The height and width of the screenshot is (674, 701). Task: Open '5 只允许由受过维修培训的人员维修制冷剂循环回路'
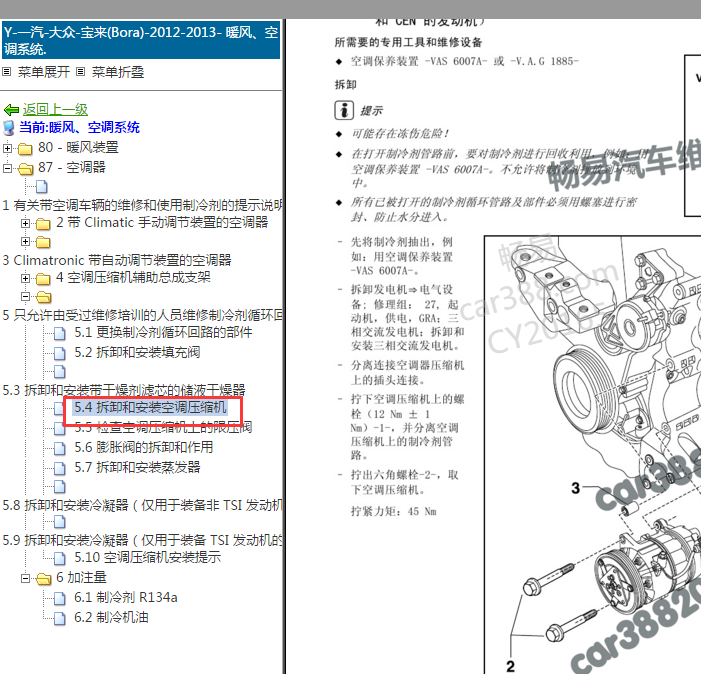[142, 315]
